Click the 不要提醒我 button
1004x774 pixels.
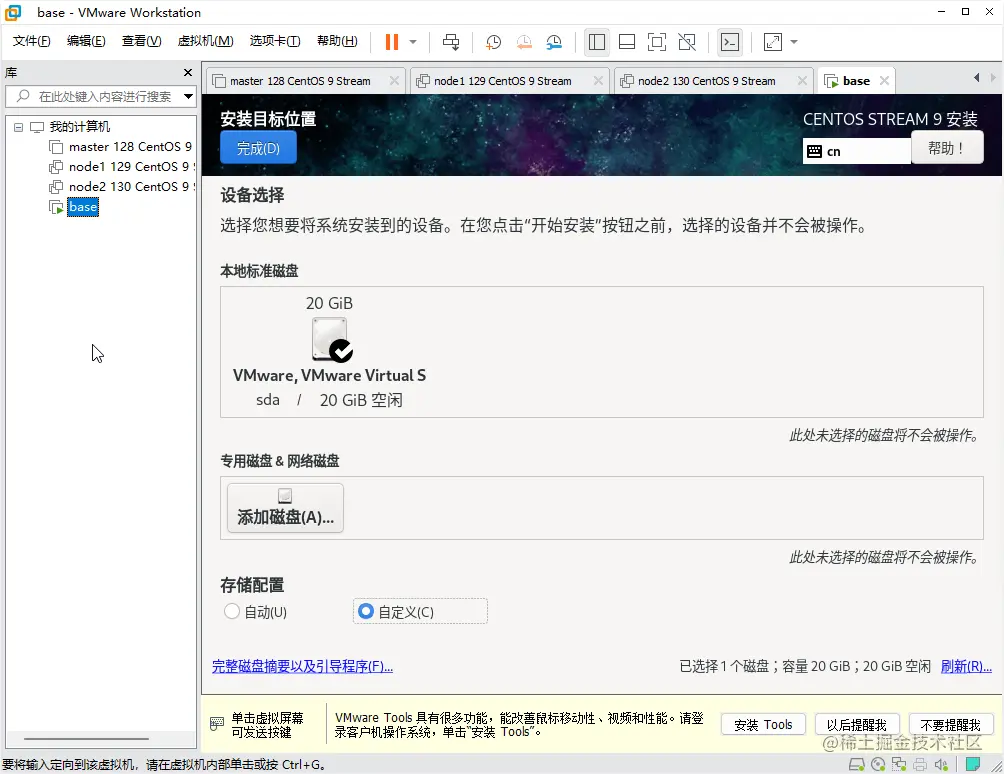950,725
